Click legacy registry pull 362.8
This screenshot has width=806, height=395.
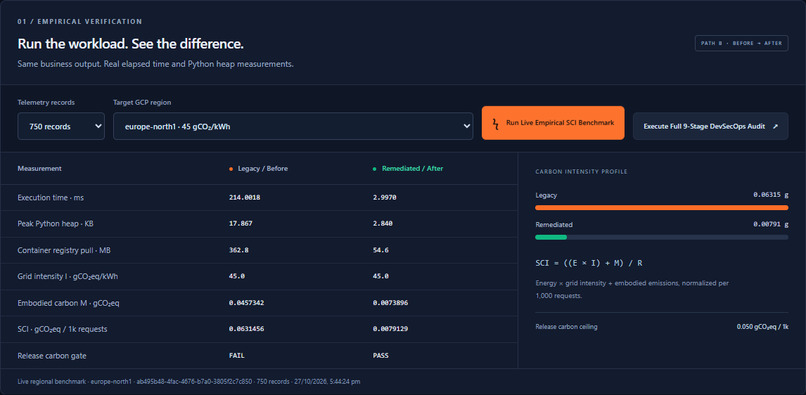tap(239, 250)
